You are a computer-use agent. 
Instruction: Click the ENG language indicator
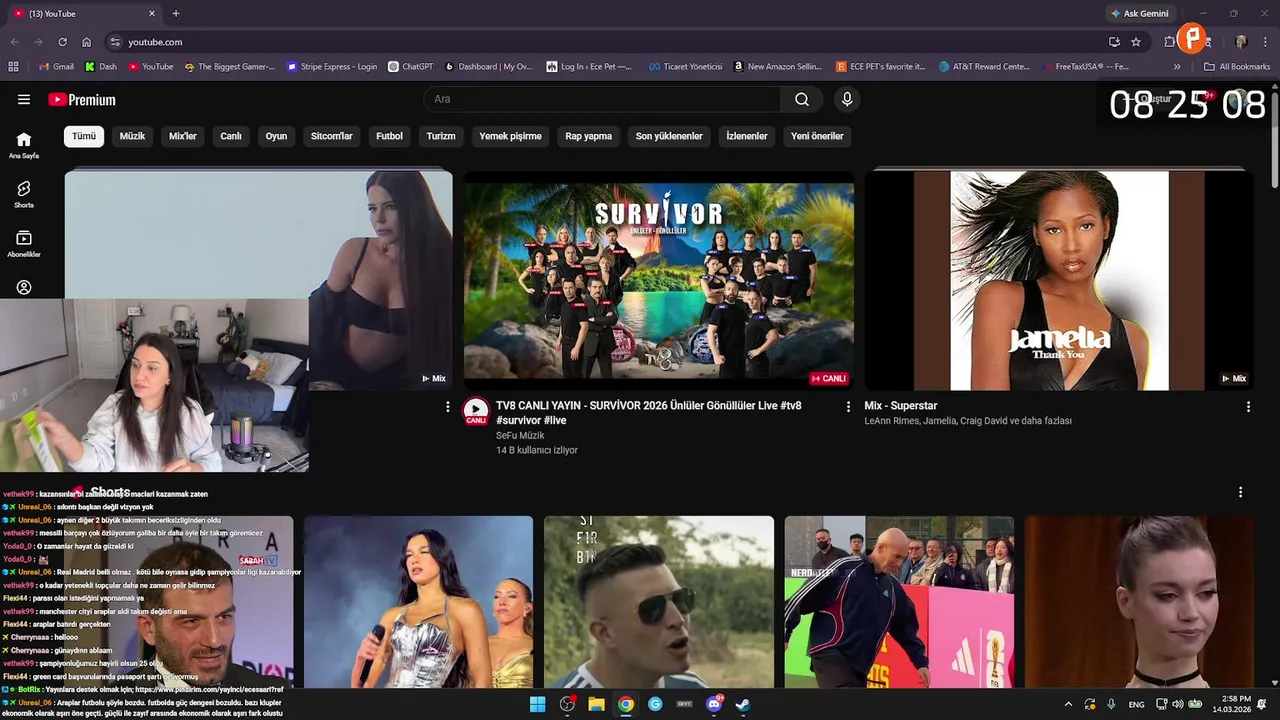point(1136,705)
